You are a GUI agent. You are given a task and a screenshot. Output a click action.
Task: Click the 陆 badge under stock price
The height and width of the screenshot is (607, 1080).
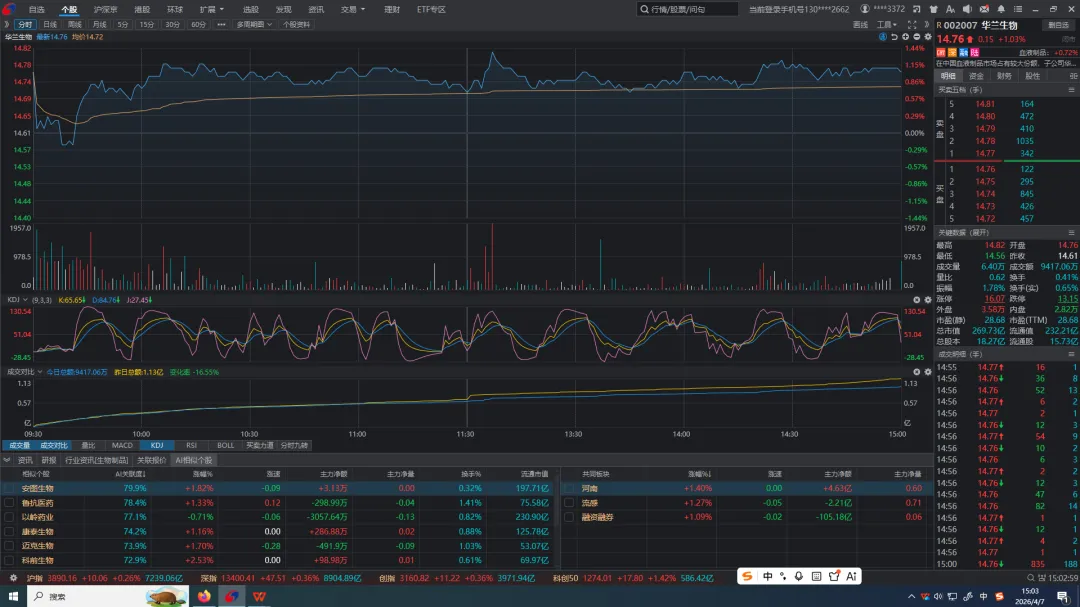tap(975, 52)
